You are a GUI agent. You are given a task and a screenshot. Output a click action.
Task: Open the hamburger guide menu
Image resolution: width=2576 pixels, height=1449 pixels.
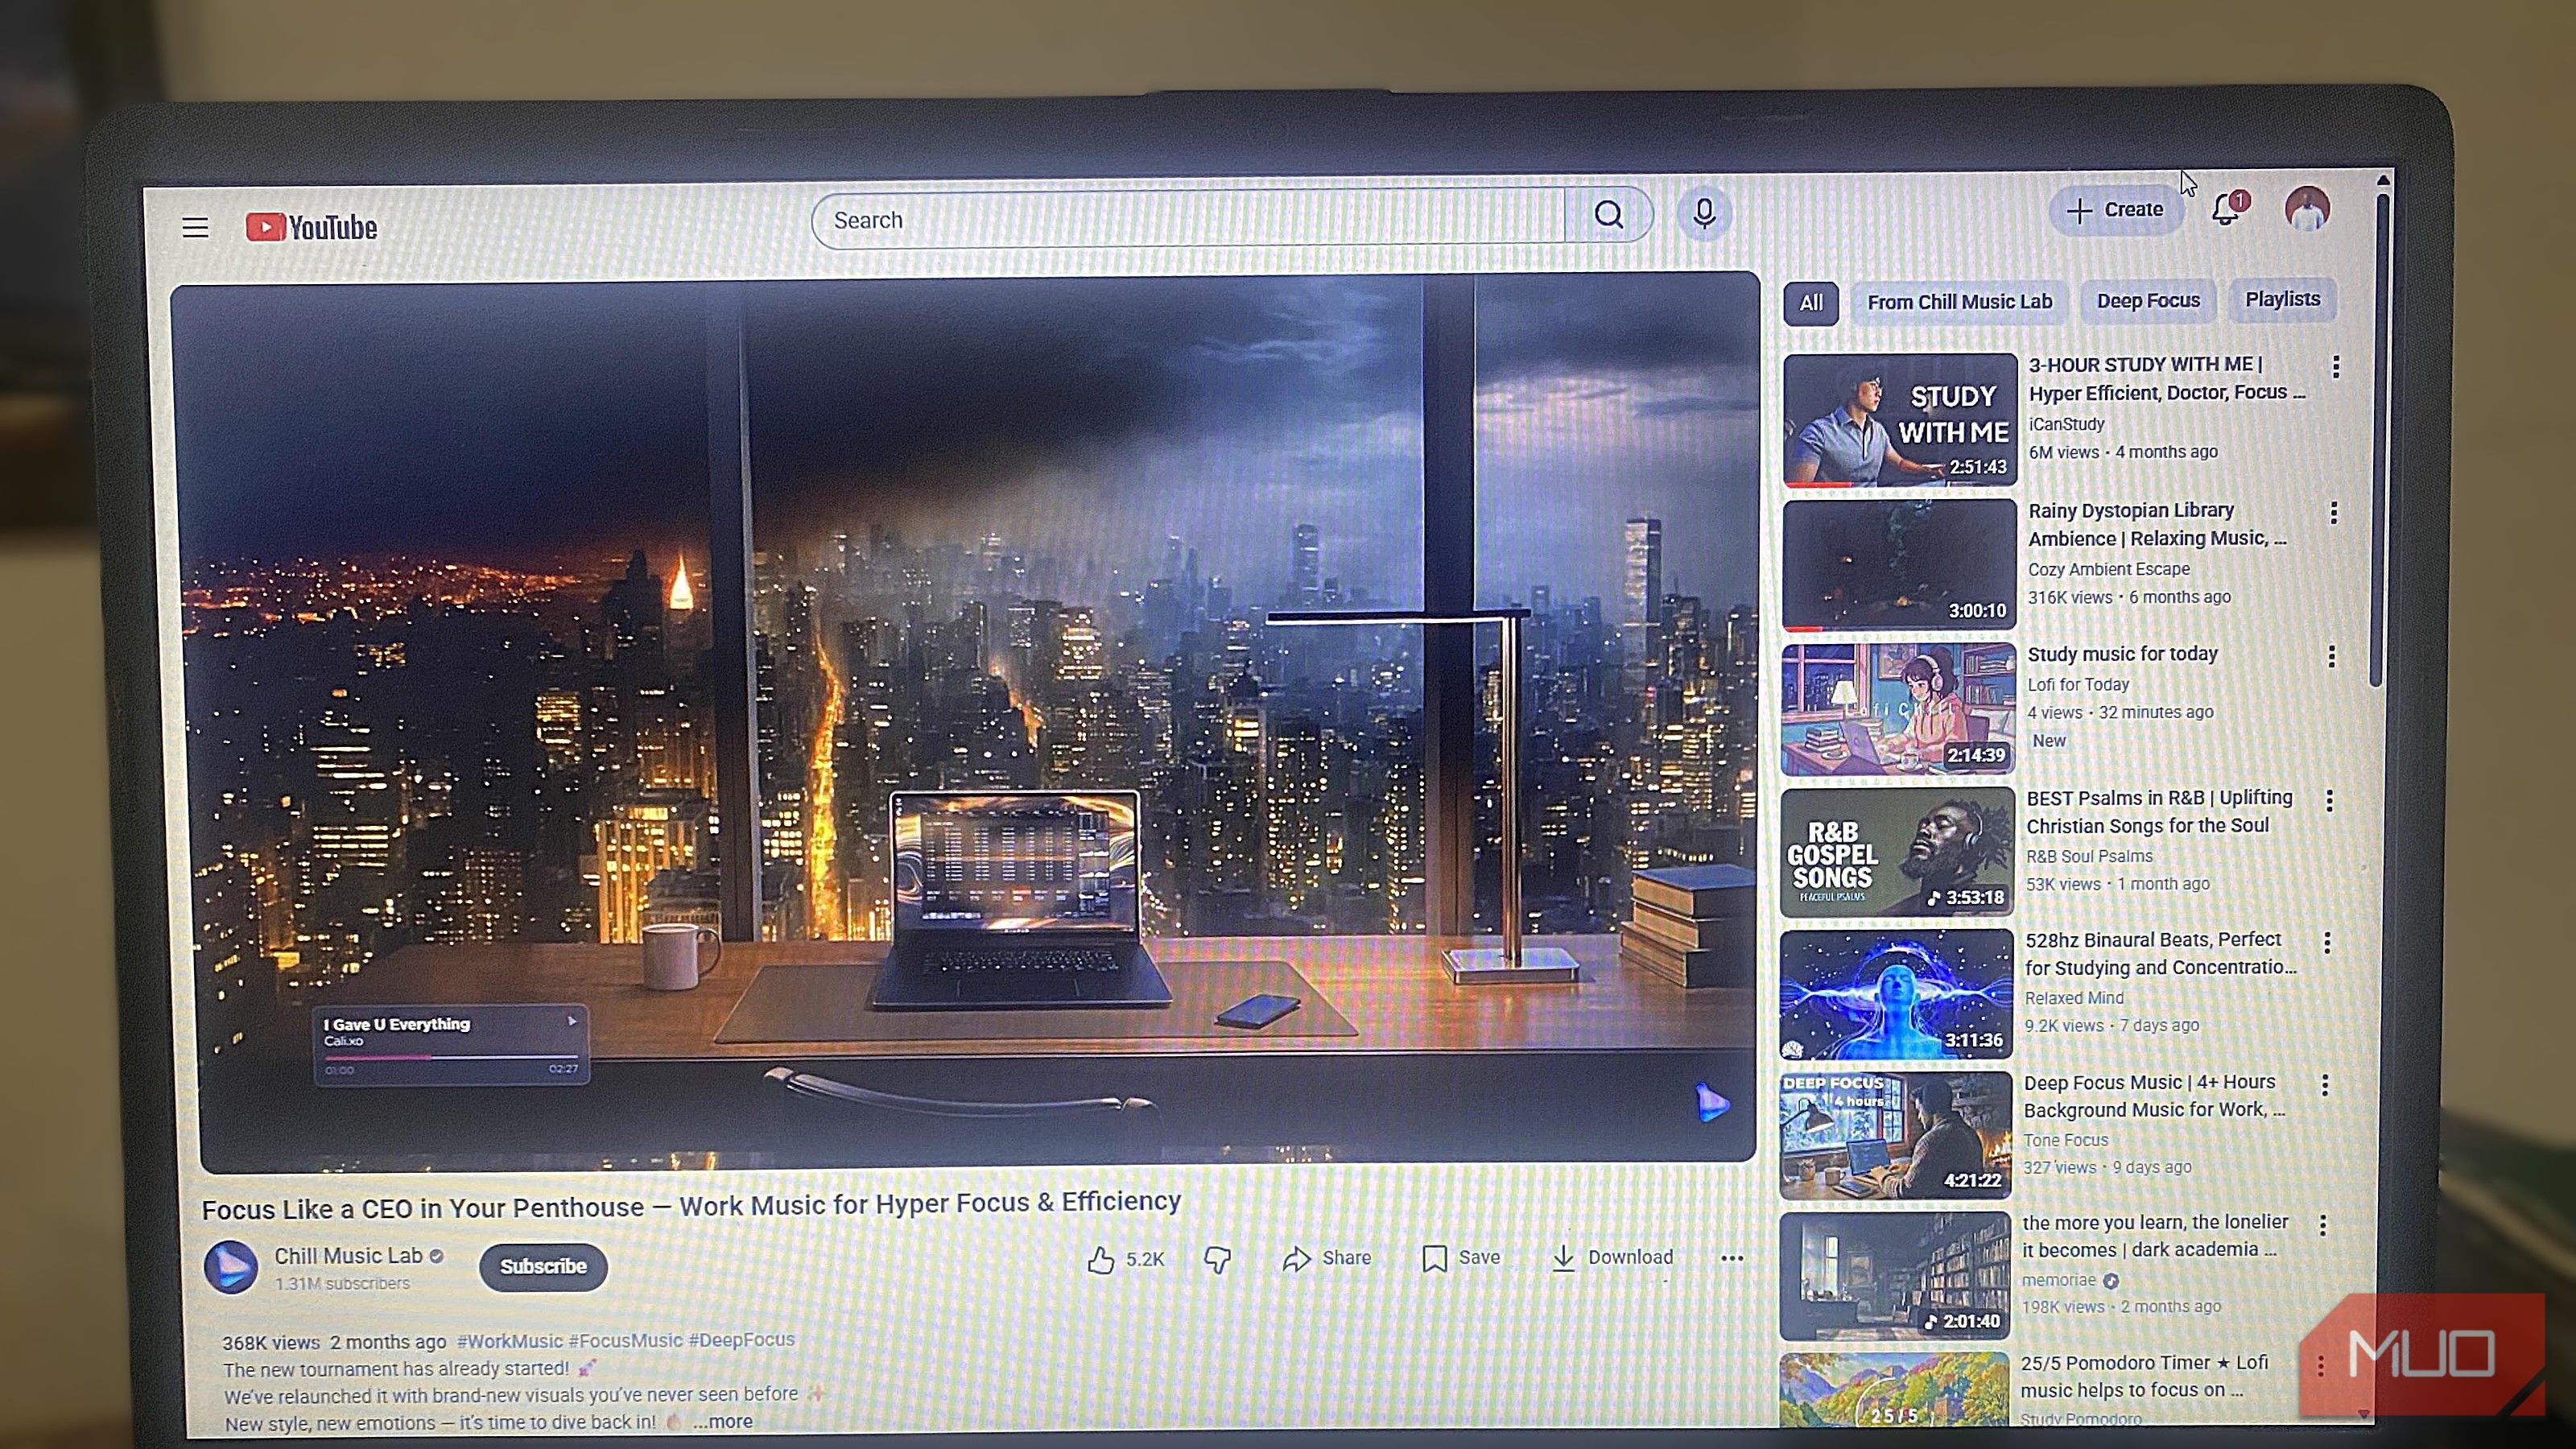click(x=195, y=228)
